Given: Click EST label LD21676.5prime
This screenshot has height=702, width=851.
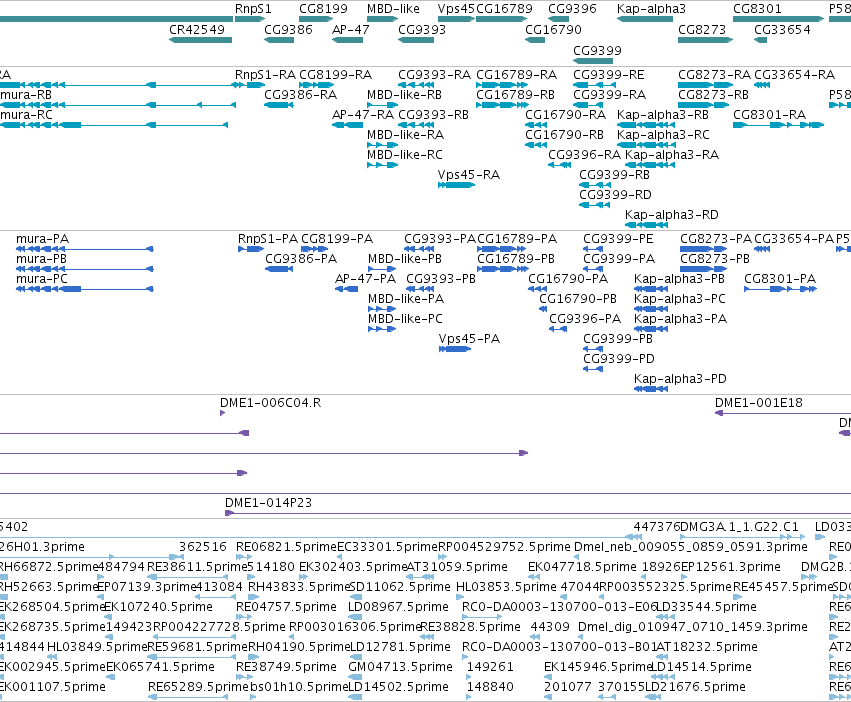Looking at the screenshot, I should tap(695, 687).
